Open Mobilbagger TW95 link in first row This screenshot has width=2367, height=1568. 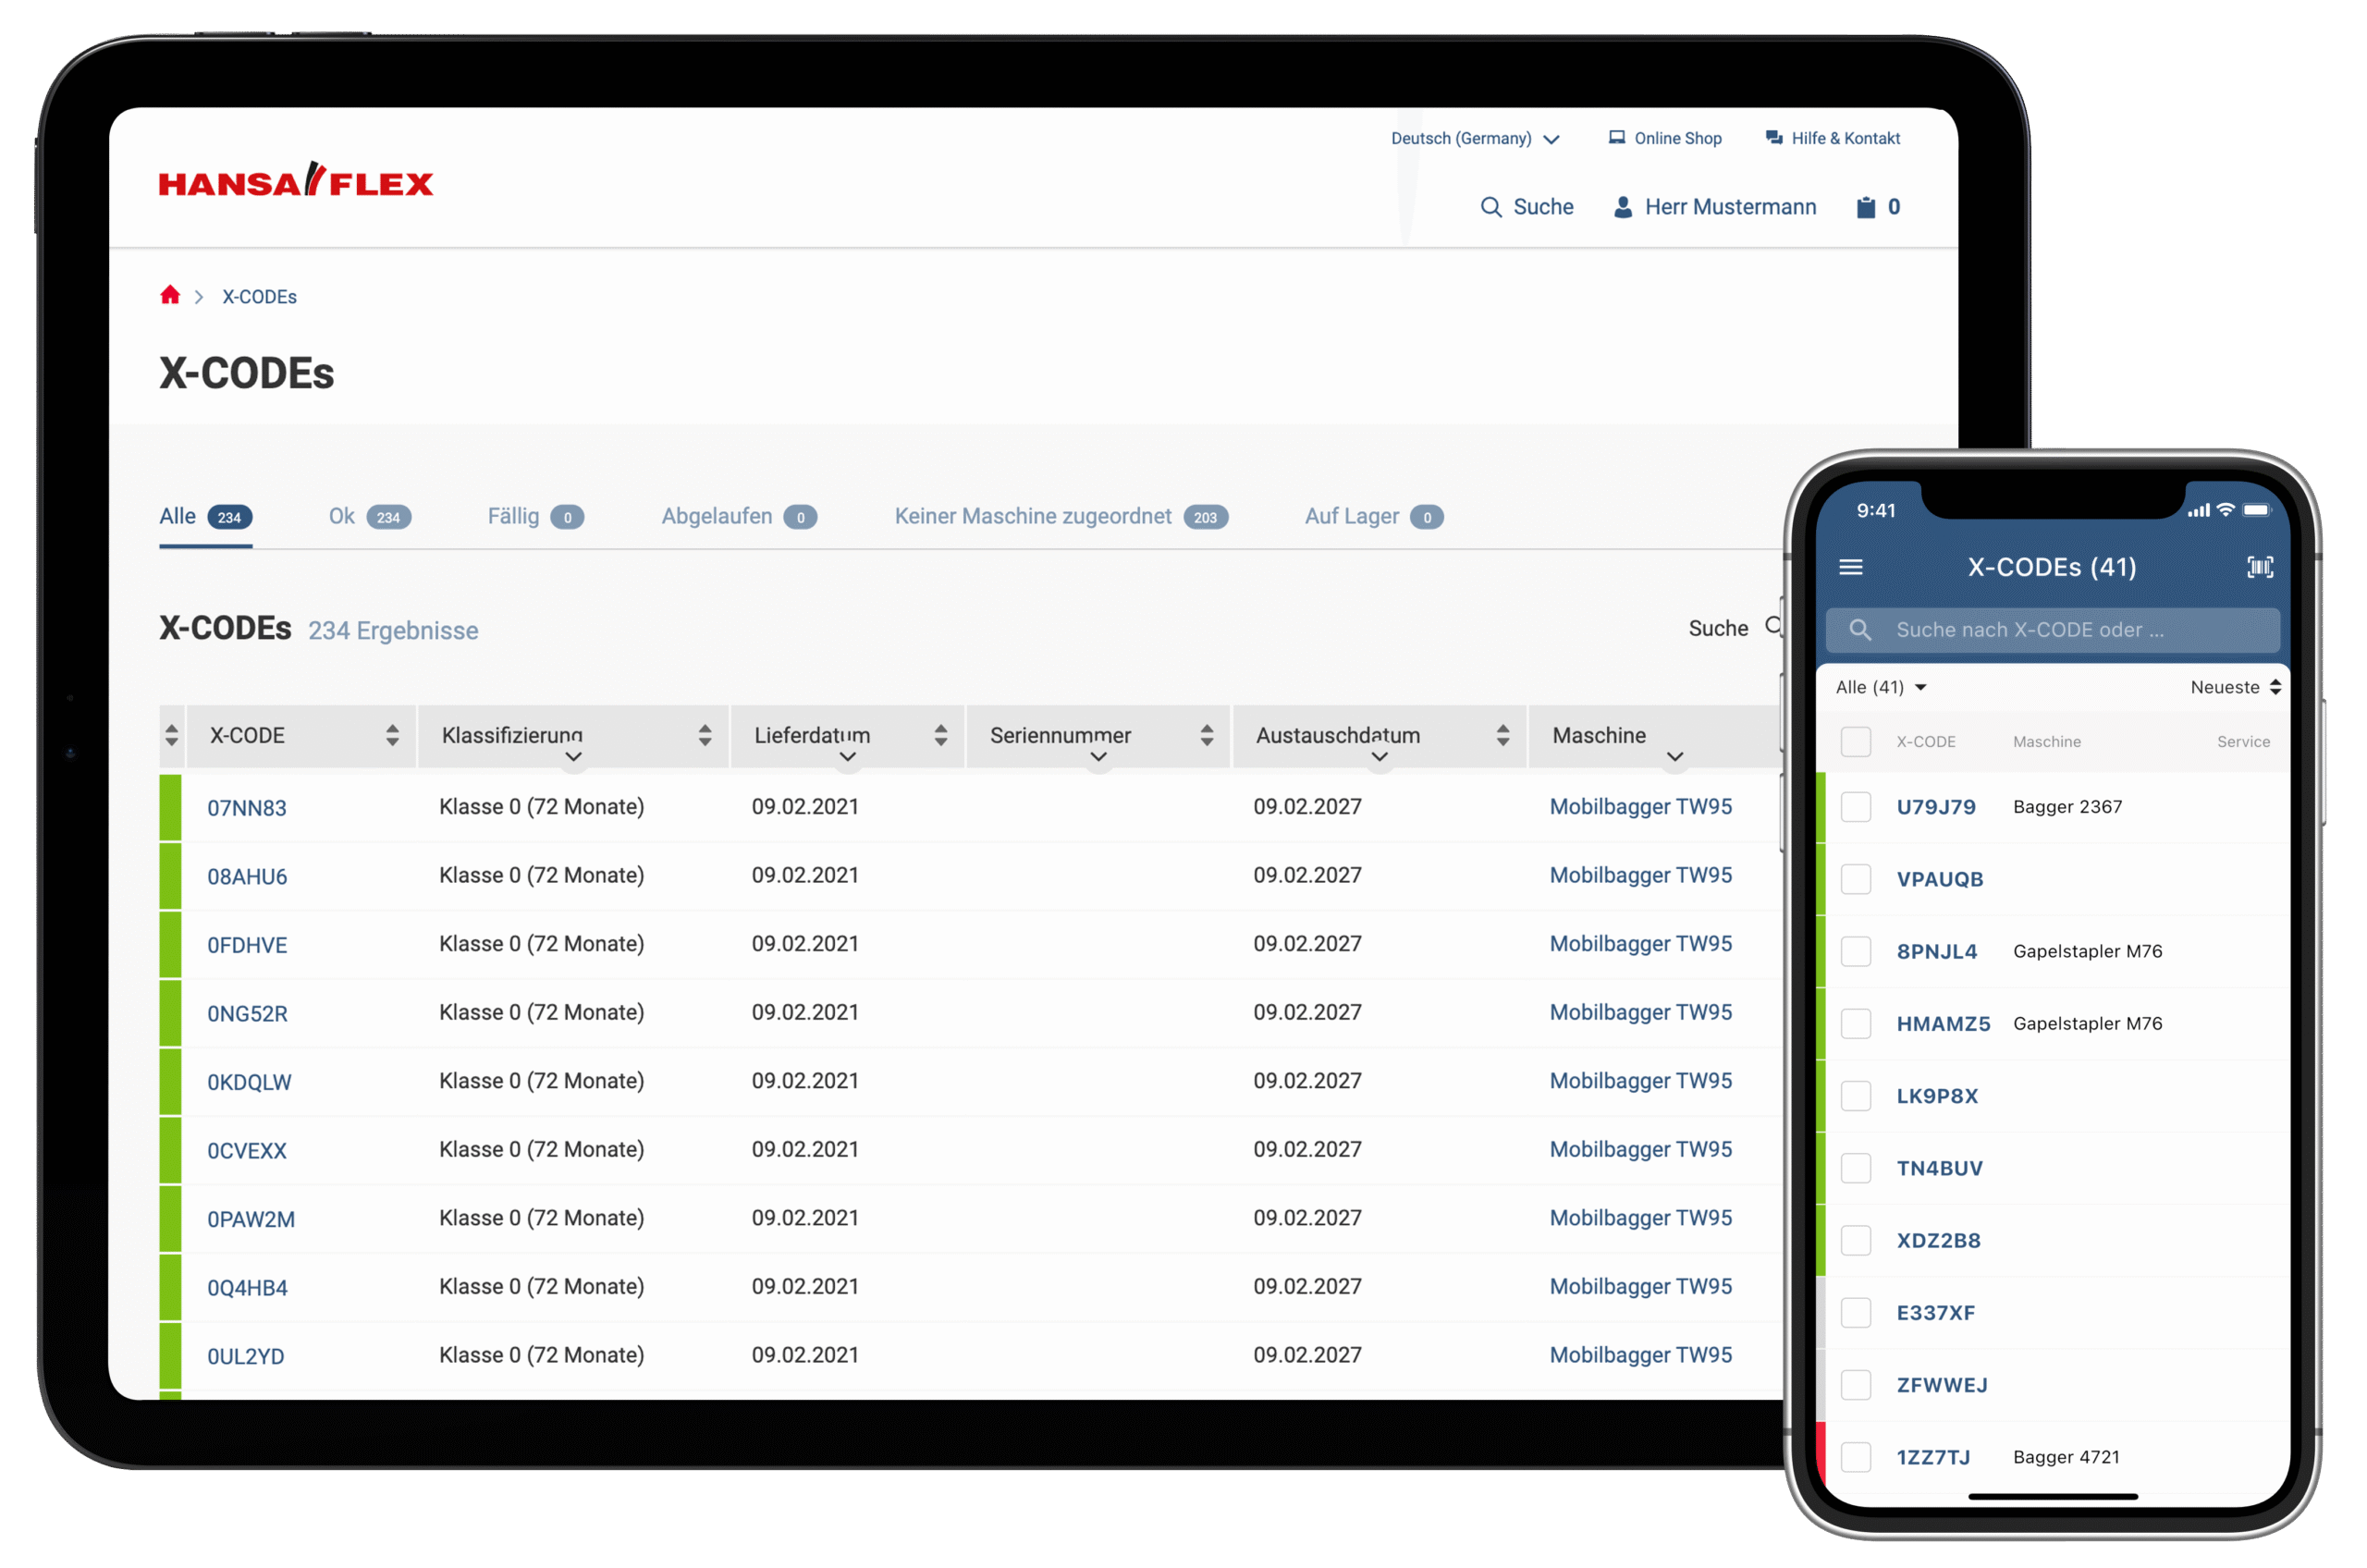(x=1640, y=807)
